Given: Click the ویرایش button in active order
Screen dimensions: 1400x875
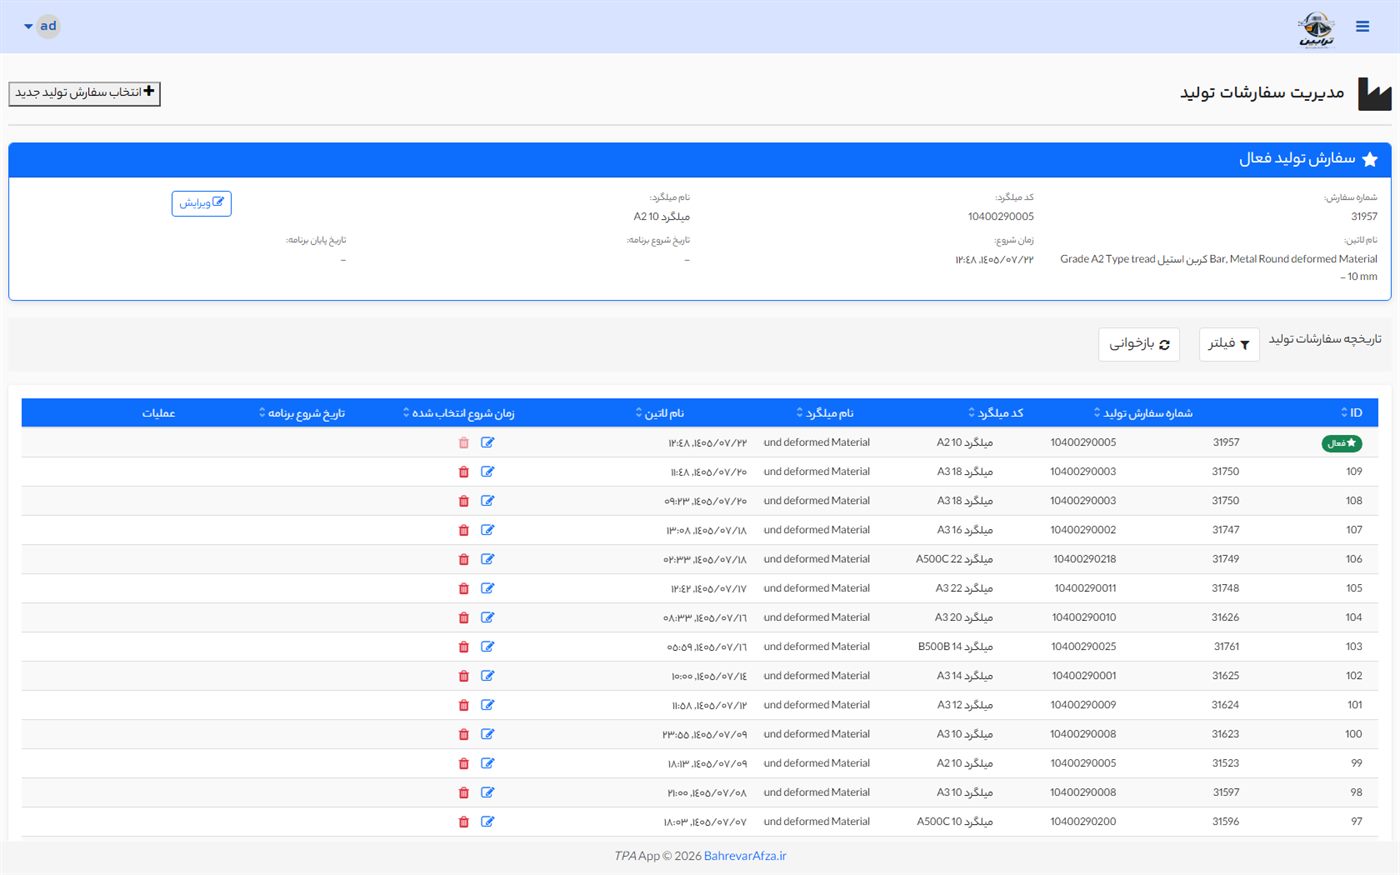Looking at the screenshot, I should click(x=201, y=203).
